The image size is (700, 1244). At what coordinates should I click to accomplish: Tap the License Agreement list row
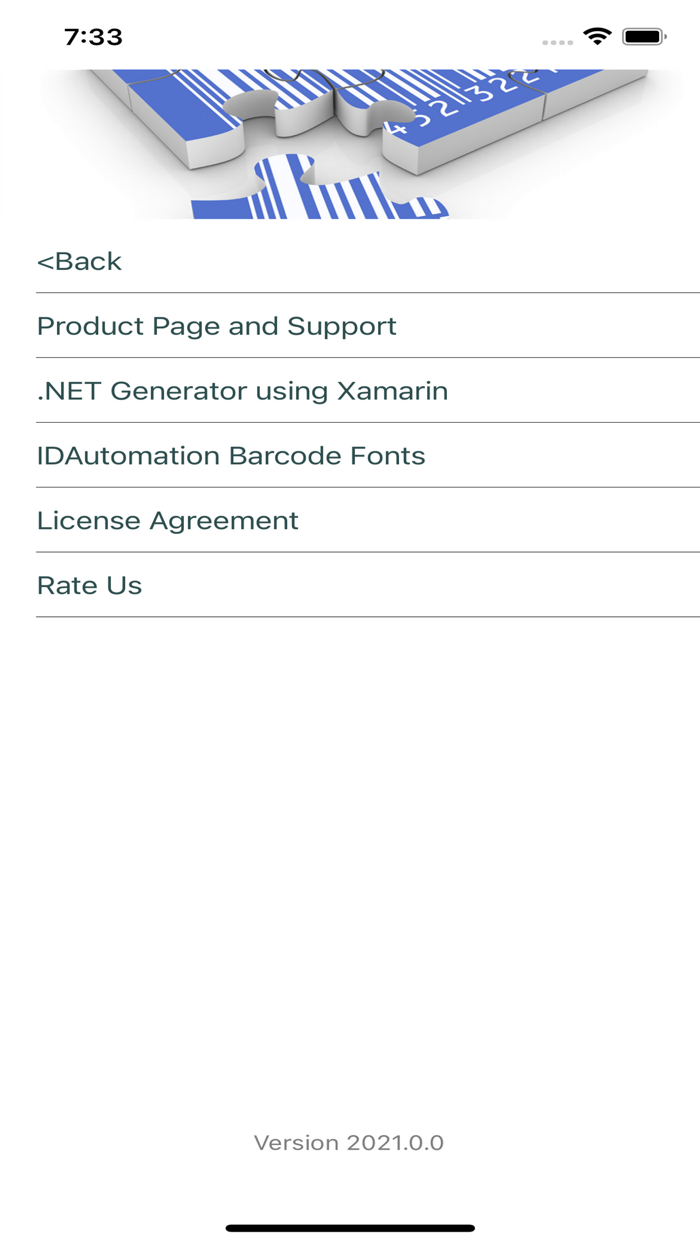coord(350,520)
